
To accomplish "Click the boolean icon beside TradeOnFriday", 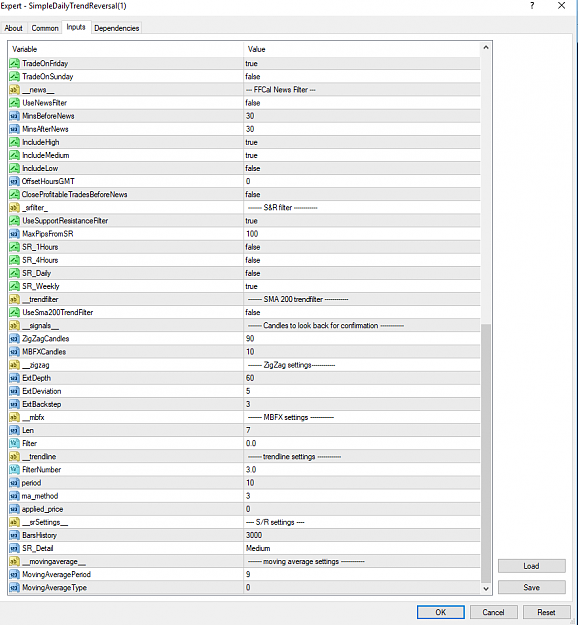I will tap(14, 63).
